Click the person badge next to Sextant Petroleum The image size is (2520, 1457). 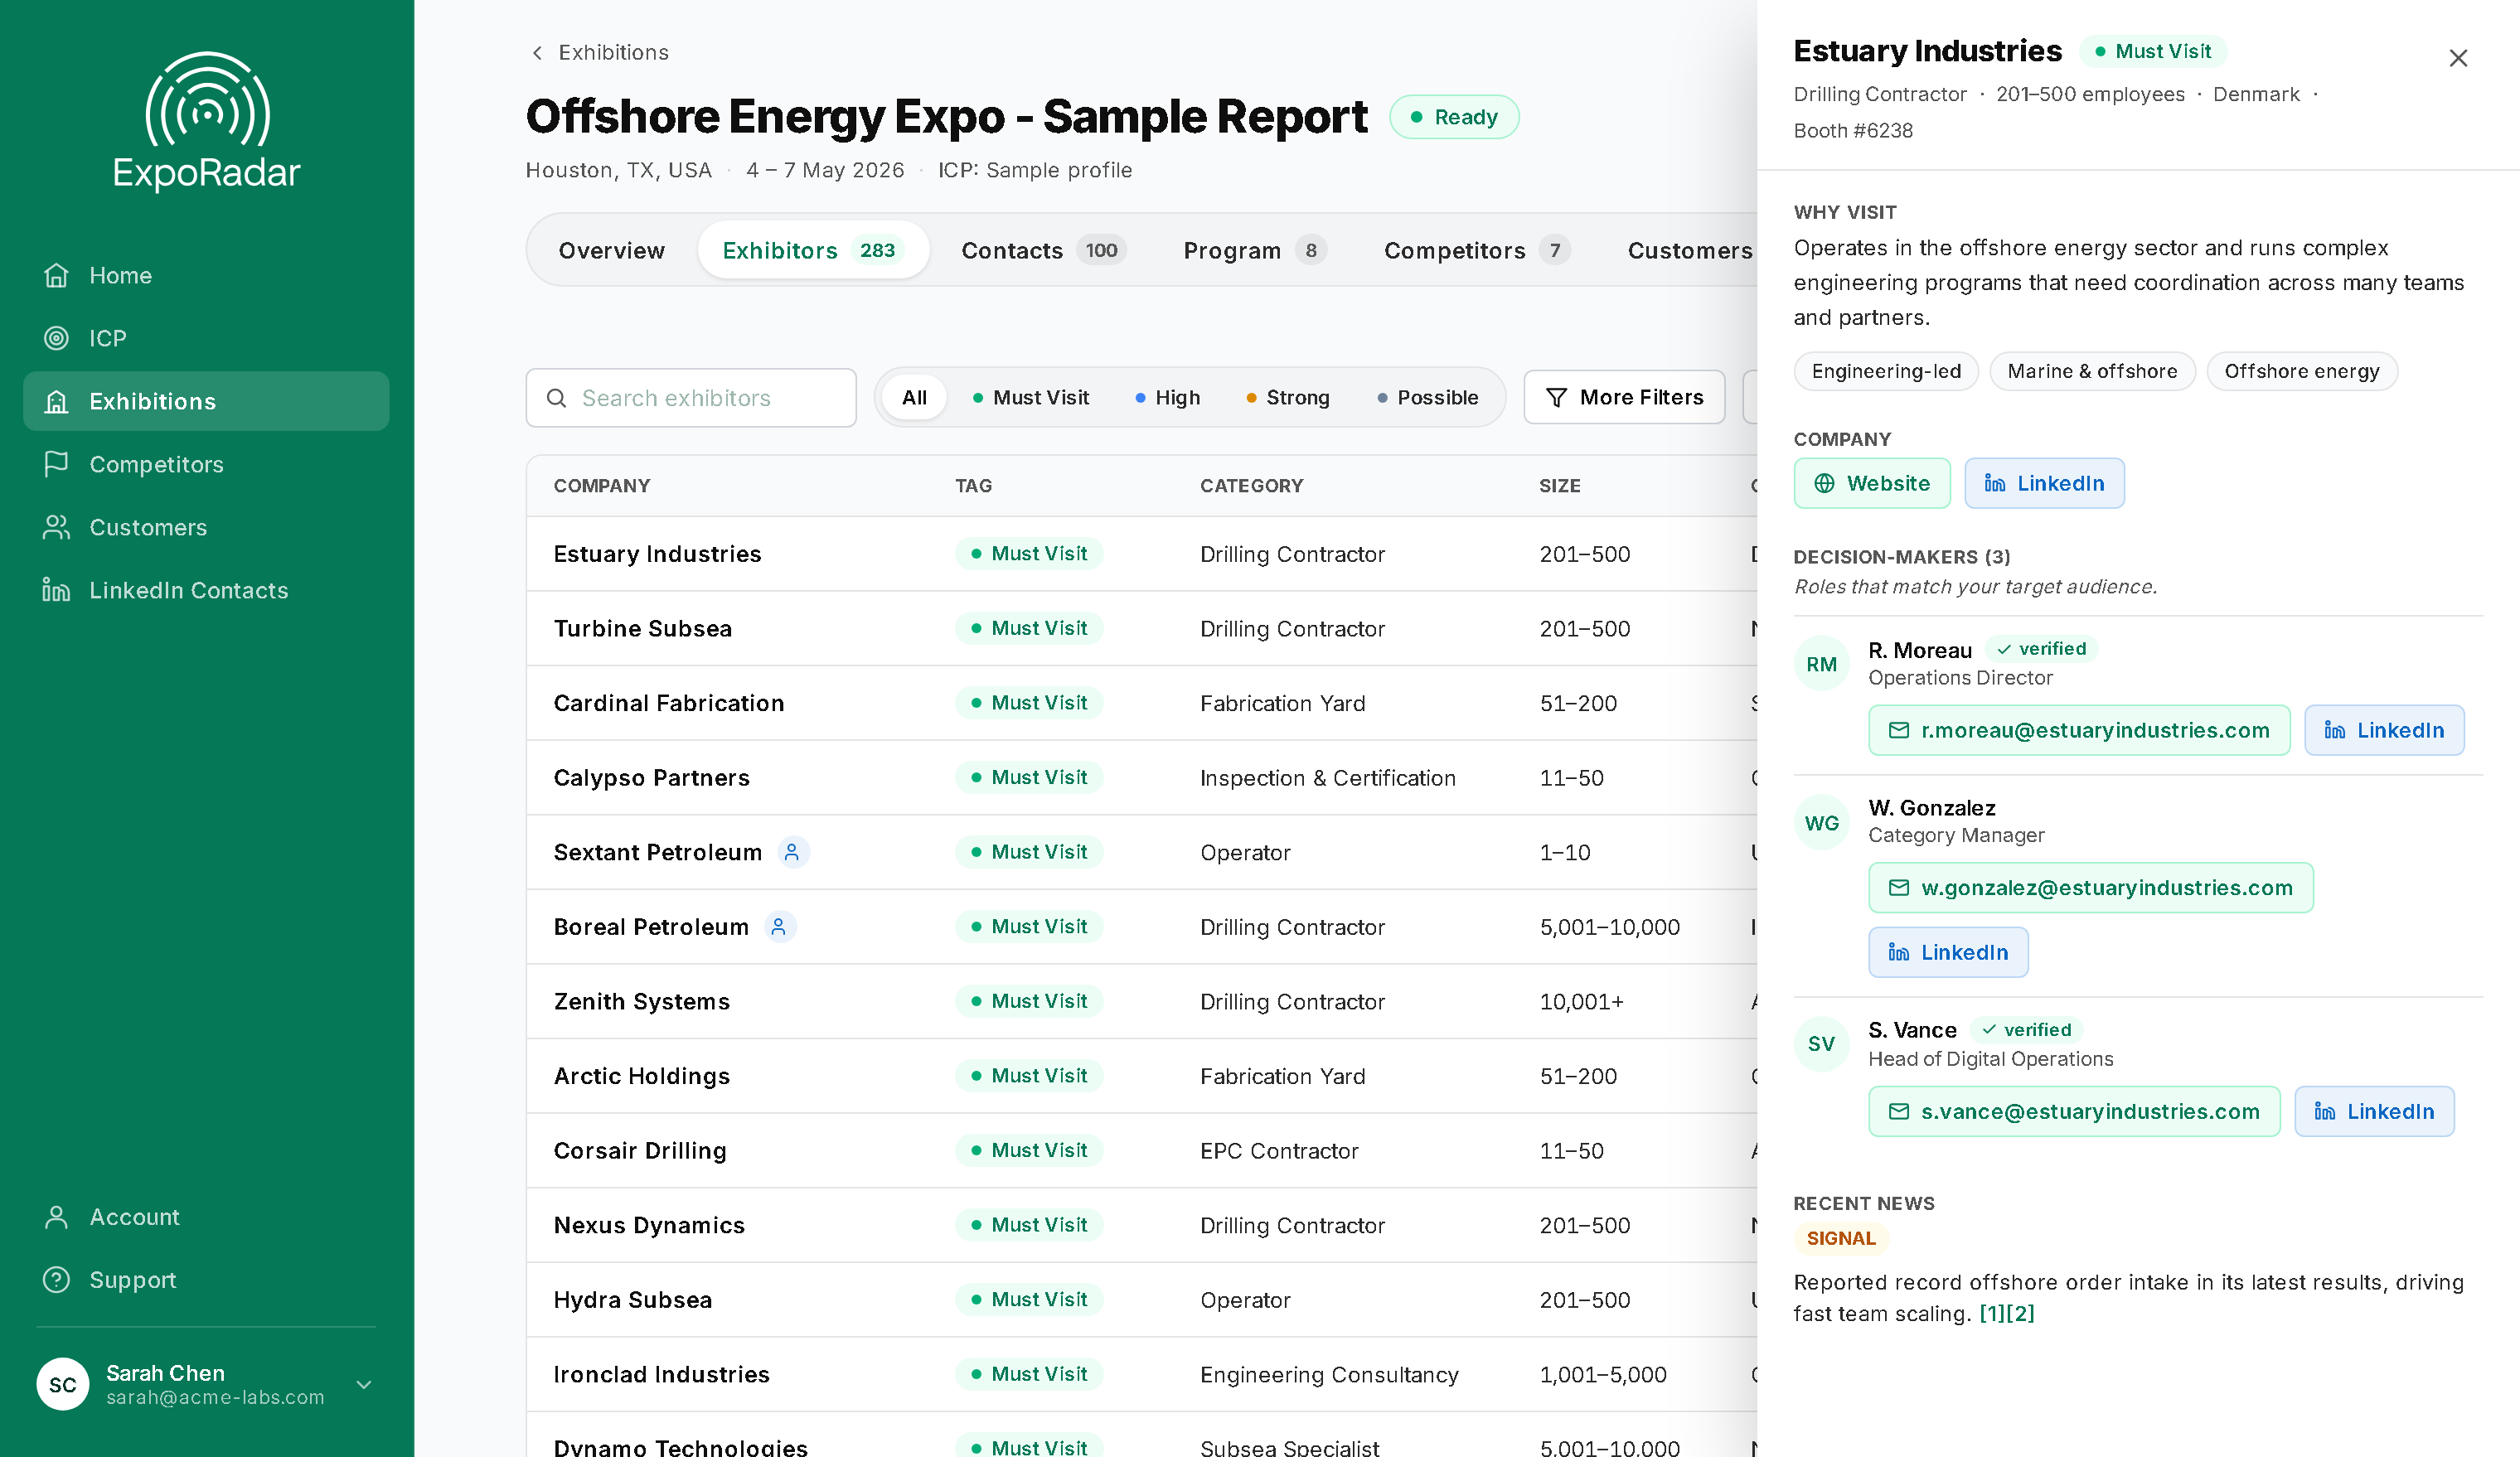(x=792, y=852)
